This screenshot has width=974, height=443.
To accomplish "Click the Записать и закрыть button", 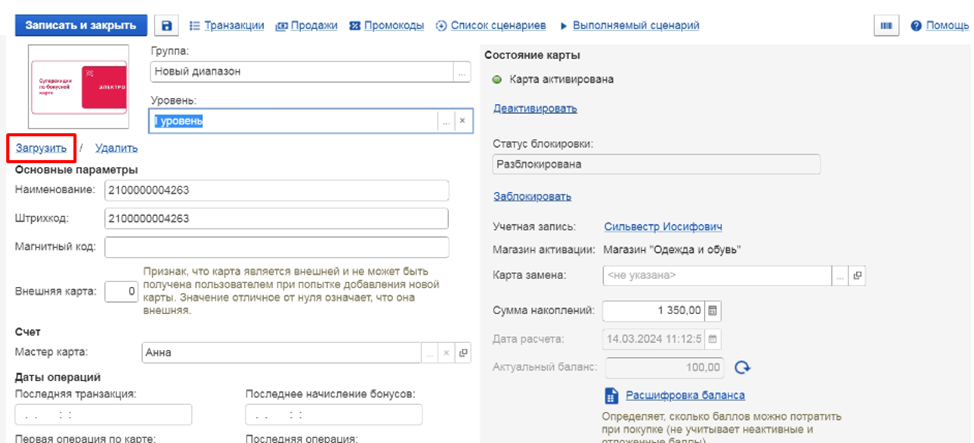I will (x=81, y=25).
